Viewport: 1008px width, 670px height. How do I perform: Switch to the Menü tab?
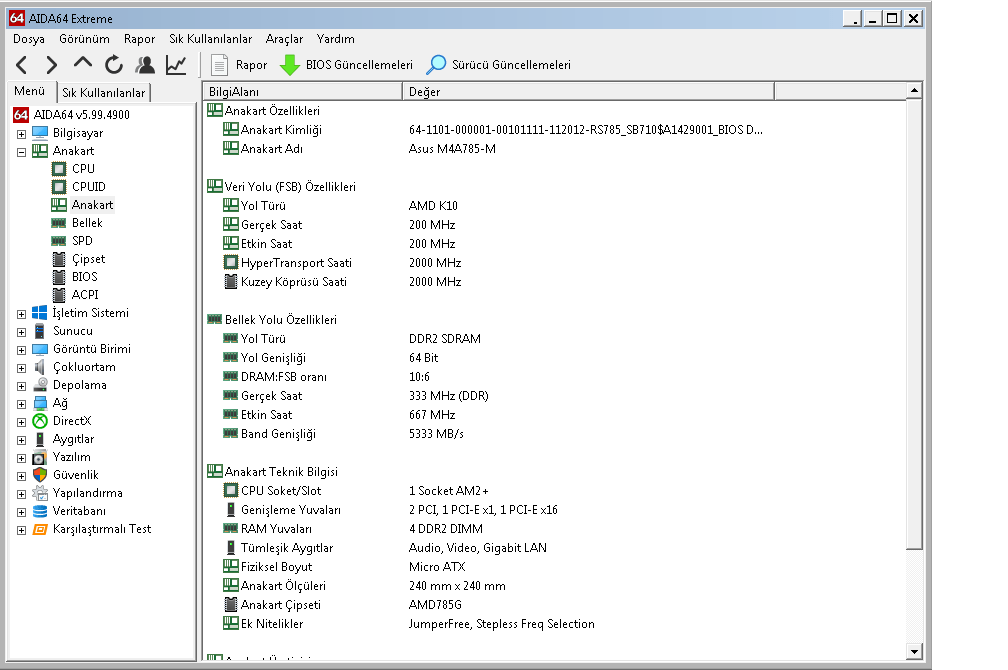tap(30, 91)
